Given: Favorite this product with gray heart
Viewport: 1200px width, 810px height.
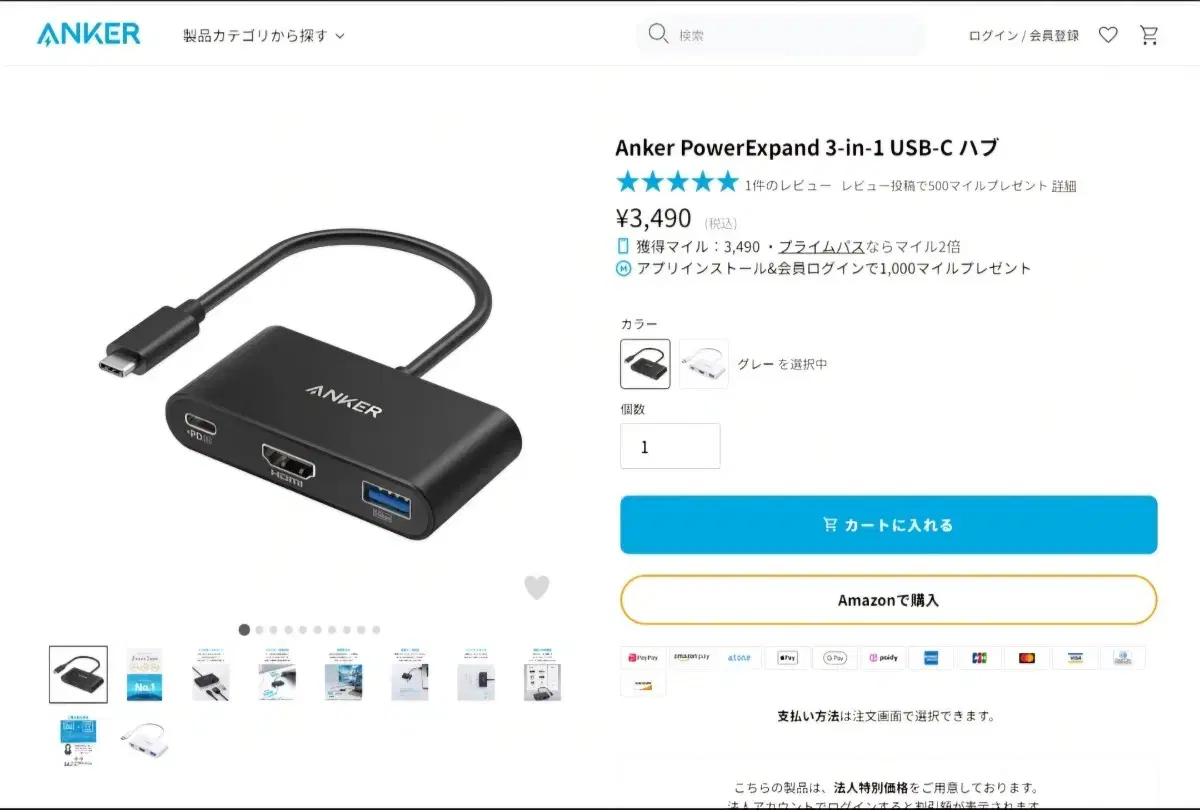Looking at the screenshot, I should [x=537, y=588].
